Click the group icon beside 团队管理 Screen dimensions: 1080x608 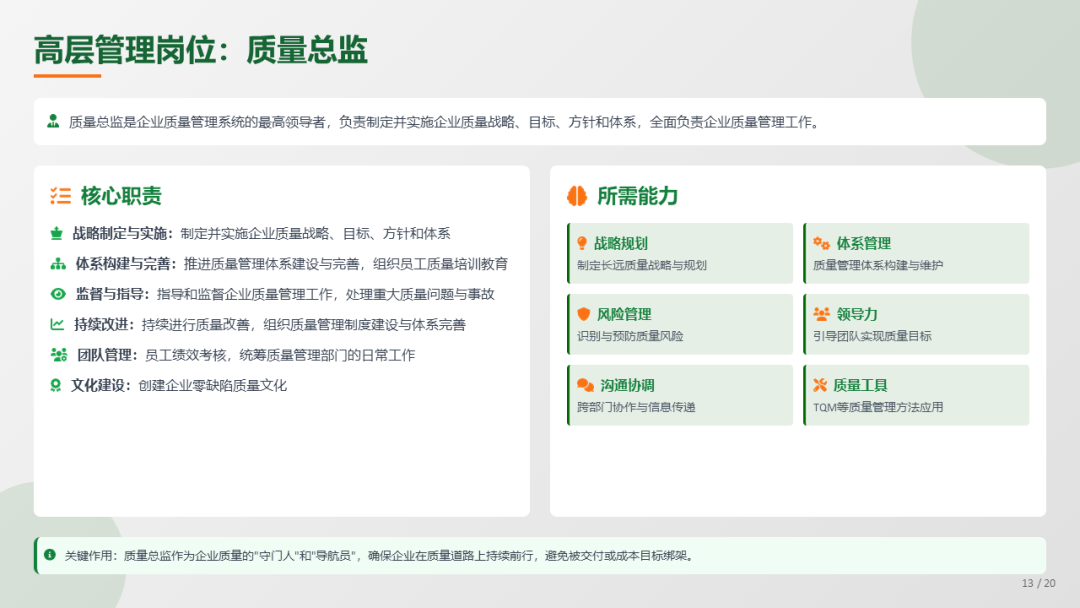[58, 355]
